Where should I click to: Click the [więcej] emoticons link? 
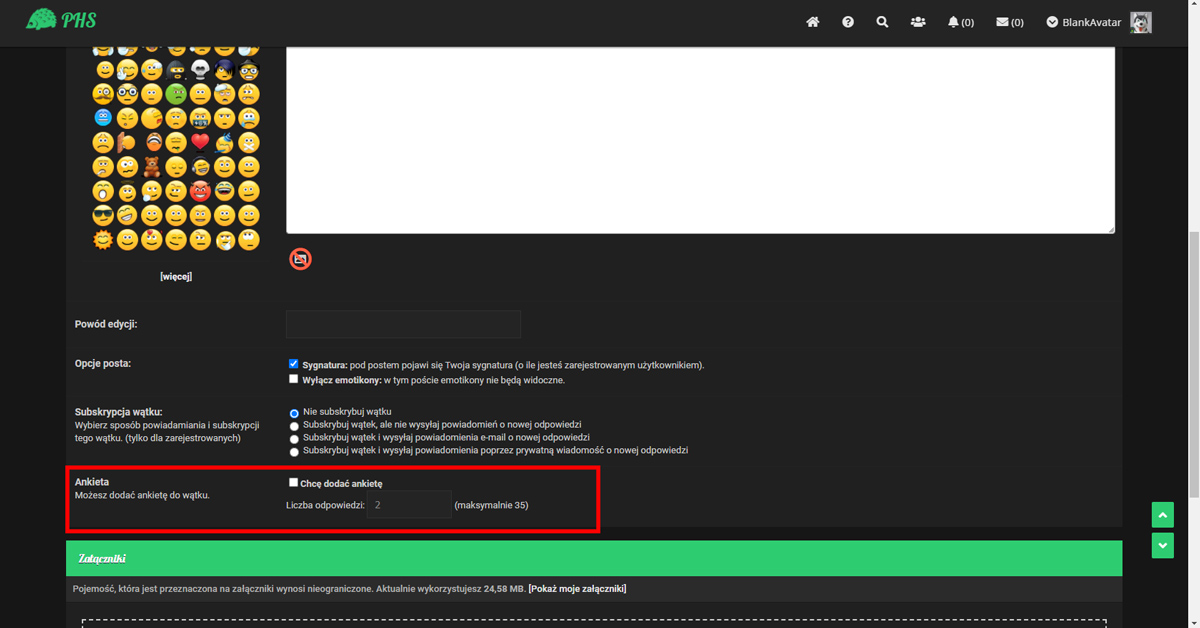[x=176, y=276]
